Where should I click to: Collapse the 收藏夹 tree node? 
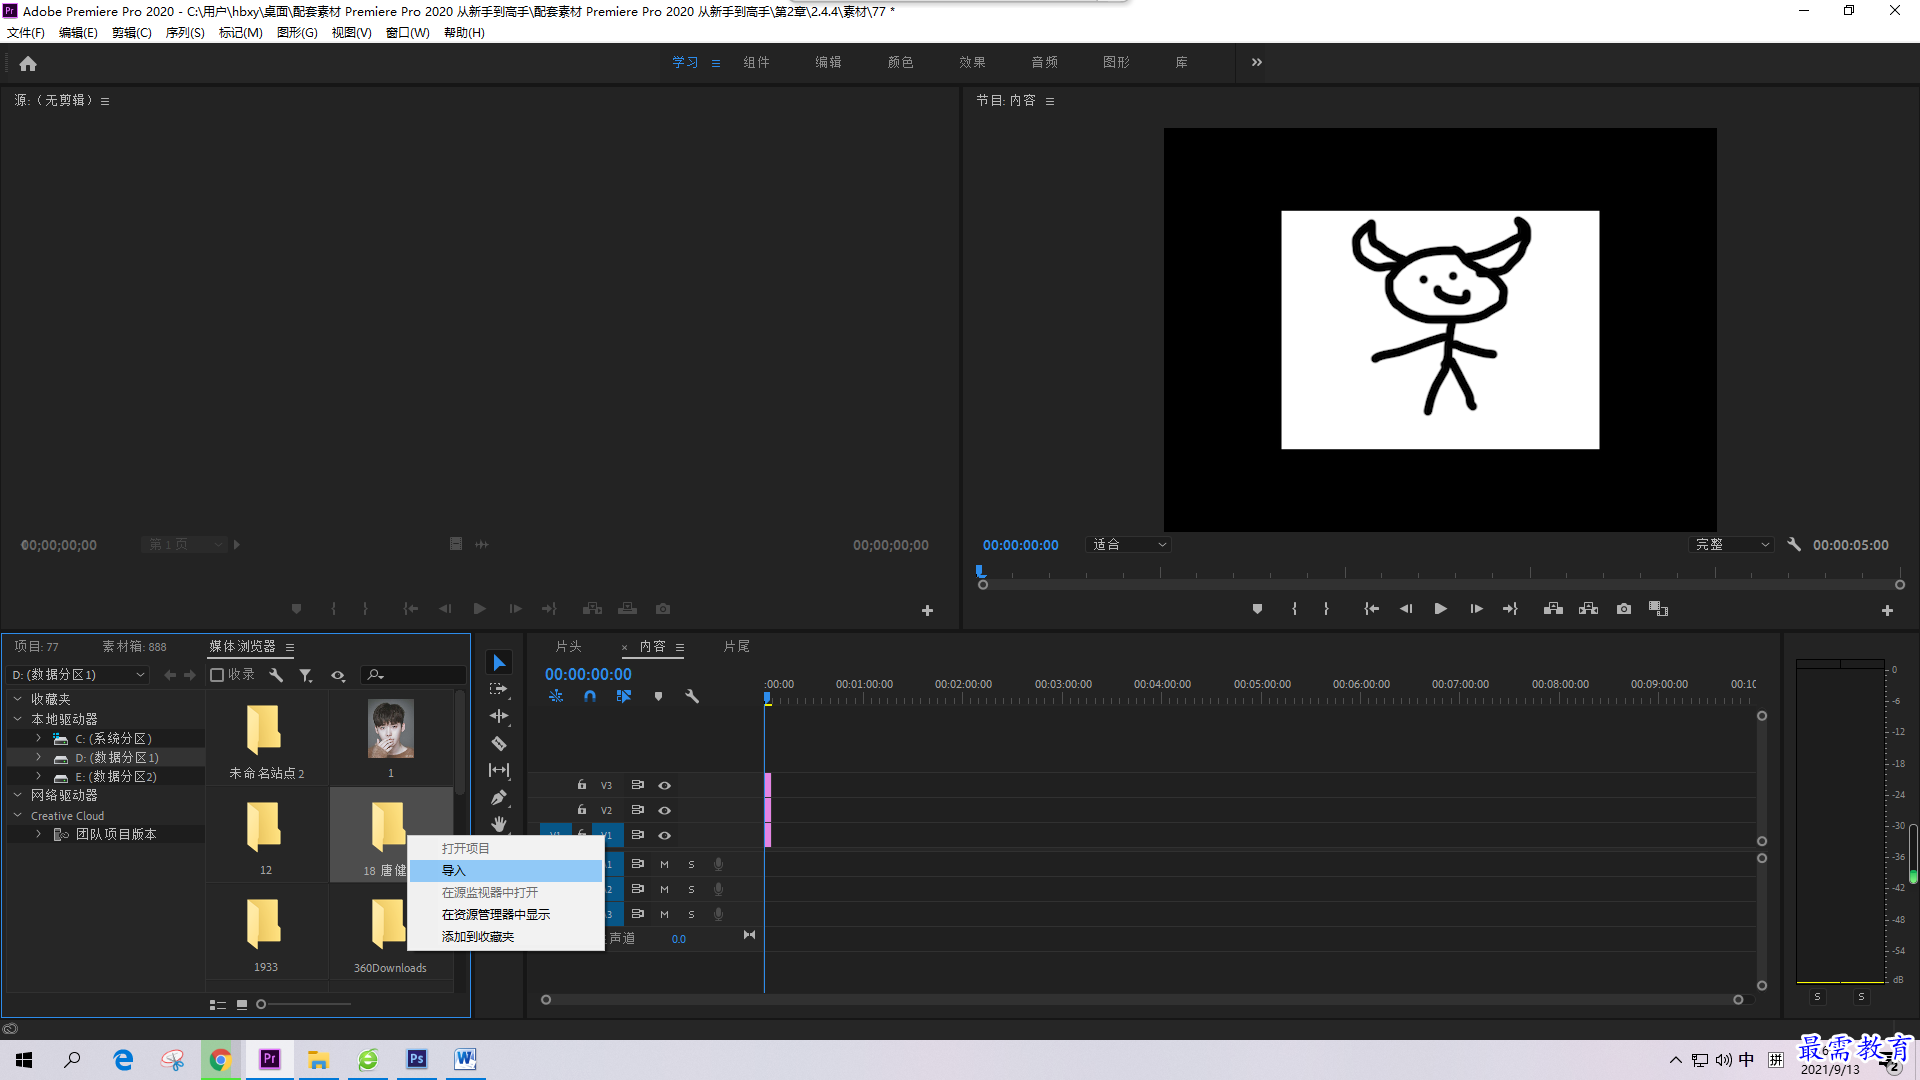pyautogui.click(x=17, y=699)
